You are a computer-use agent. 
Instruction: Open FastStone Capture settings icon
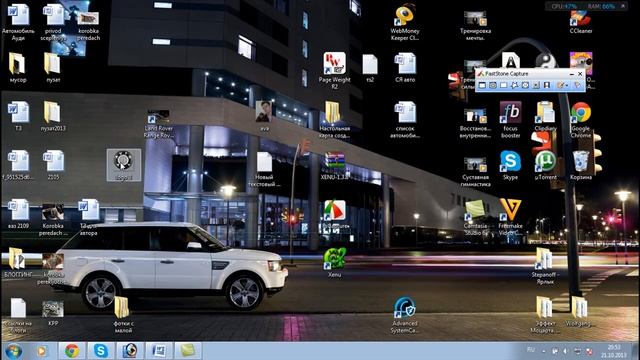[577, 85]
